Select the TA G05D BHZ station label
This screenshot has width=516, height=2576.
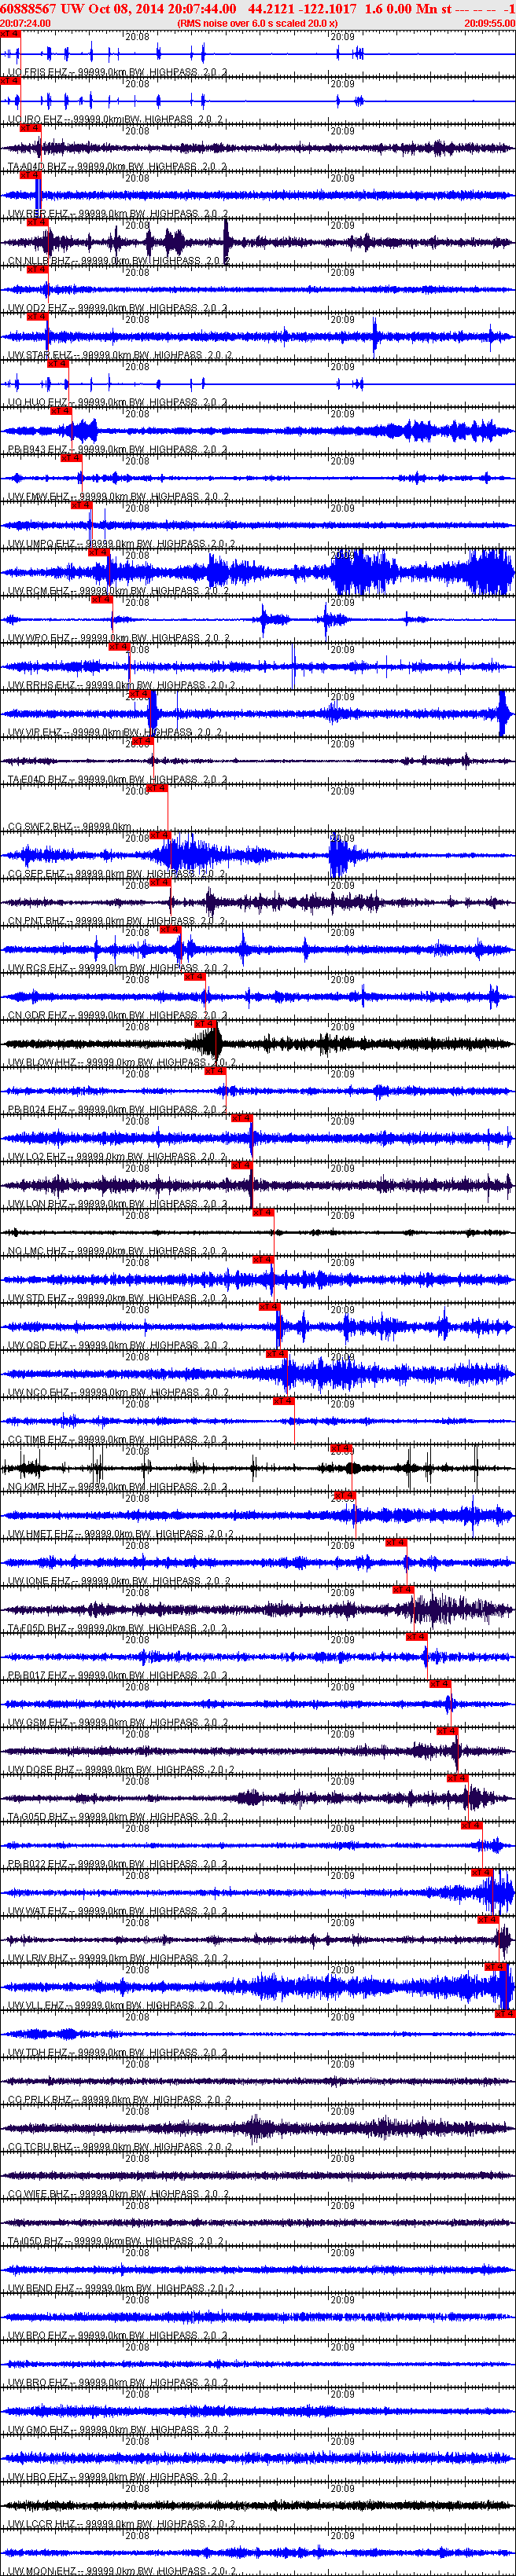point(117,1816)
